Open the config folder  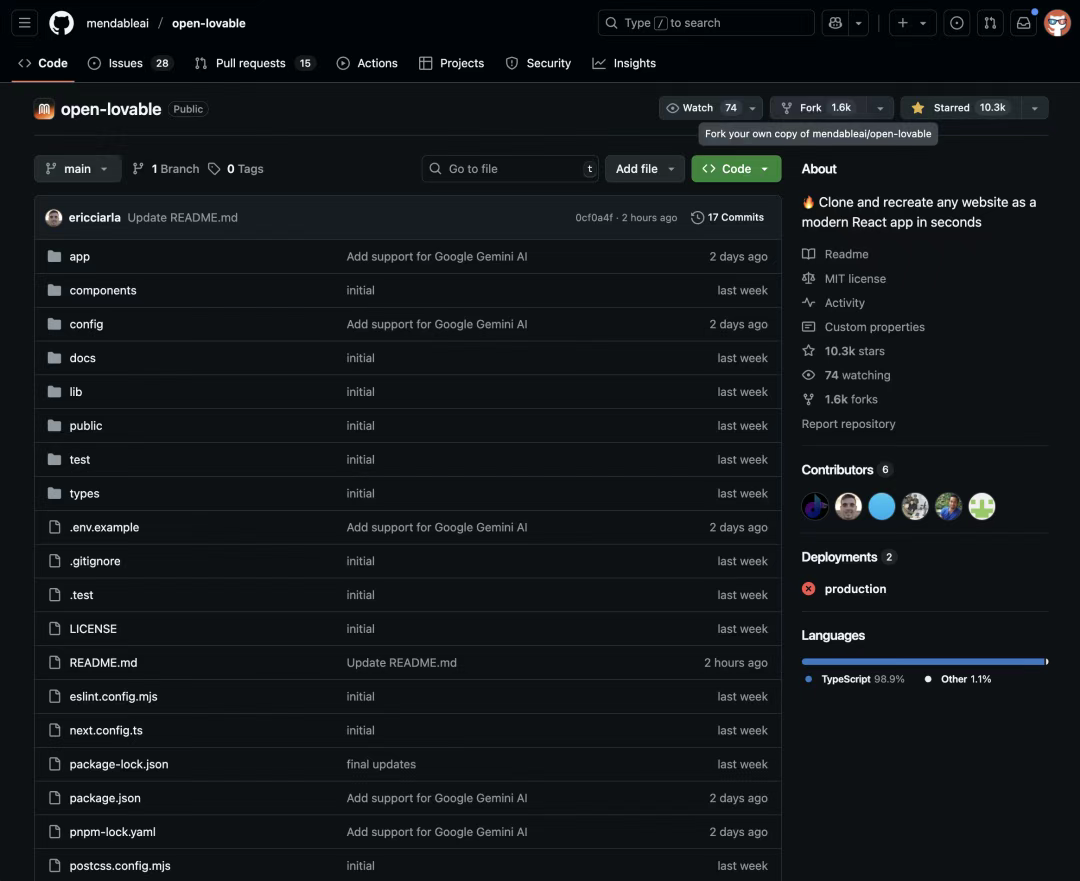coord(86,324)
